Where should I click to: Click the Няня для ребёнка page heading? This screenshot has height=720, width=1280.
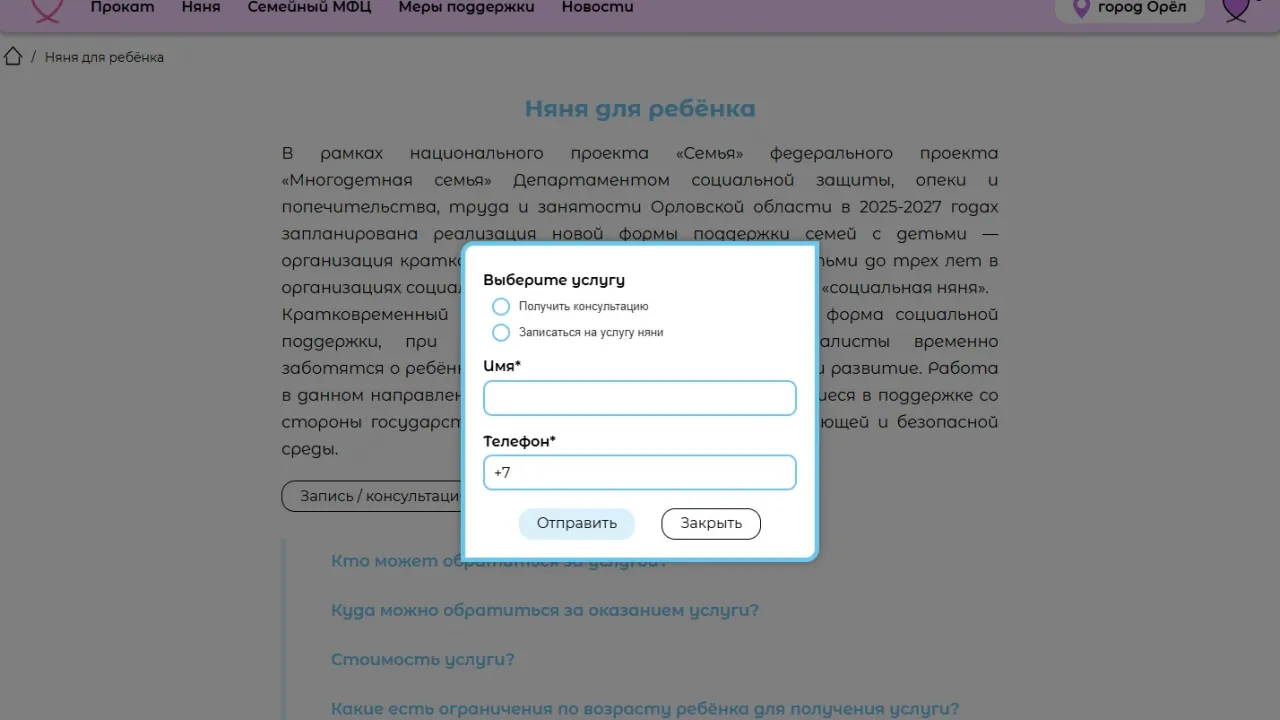click(640, 108)
